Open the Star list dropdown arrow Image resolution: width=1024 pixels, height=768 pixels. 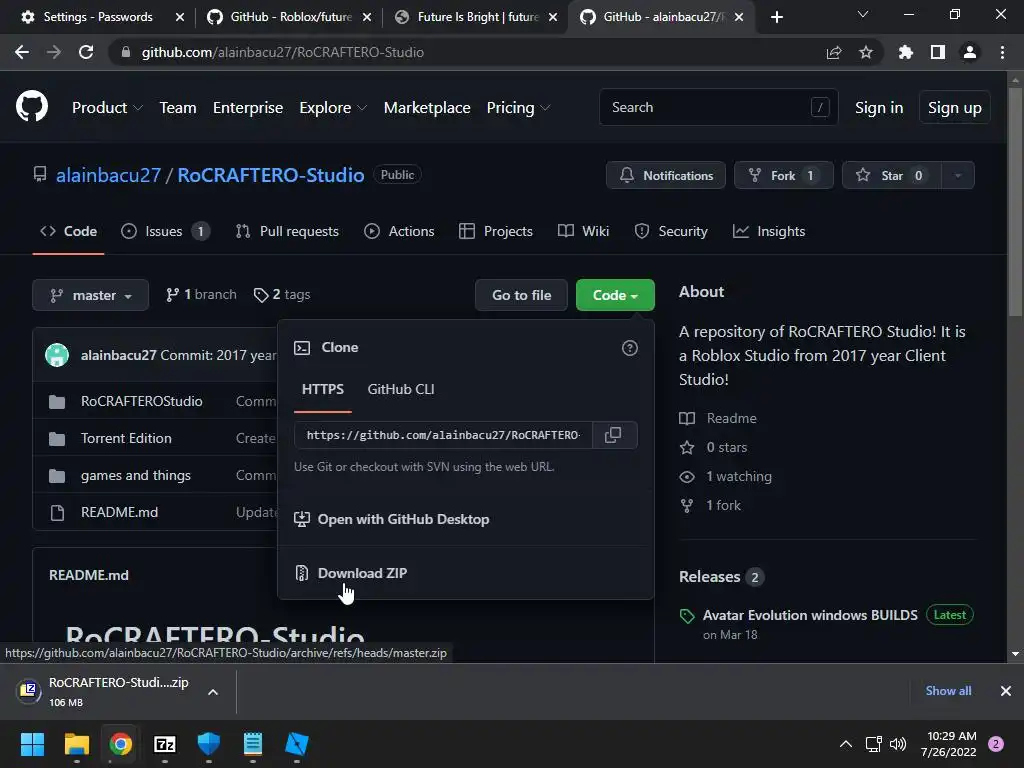point(958,176)
